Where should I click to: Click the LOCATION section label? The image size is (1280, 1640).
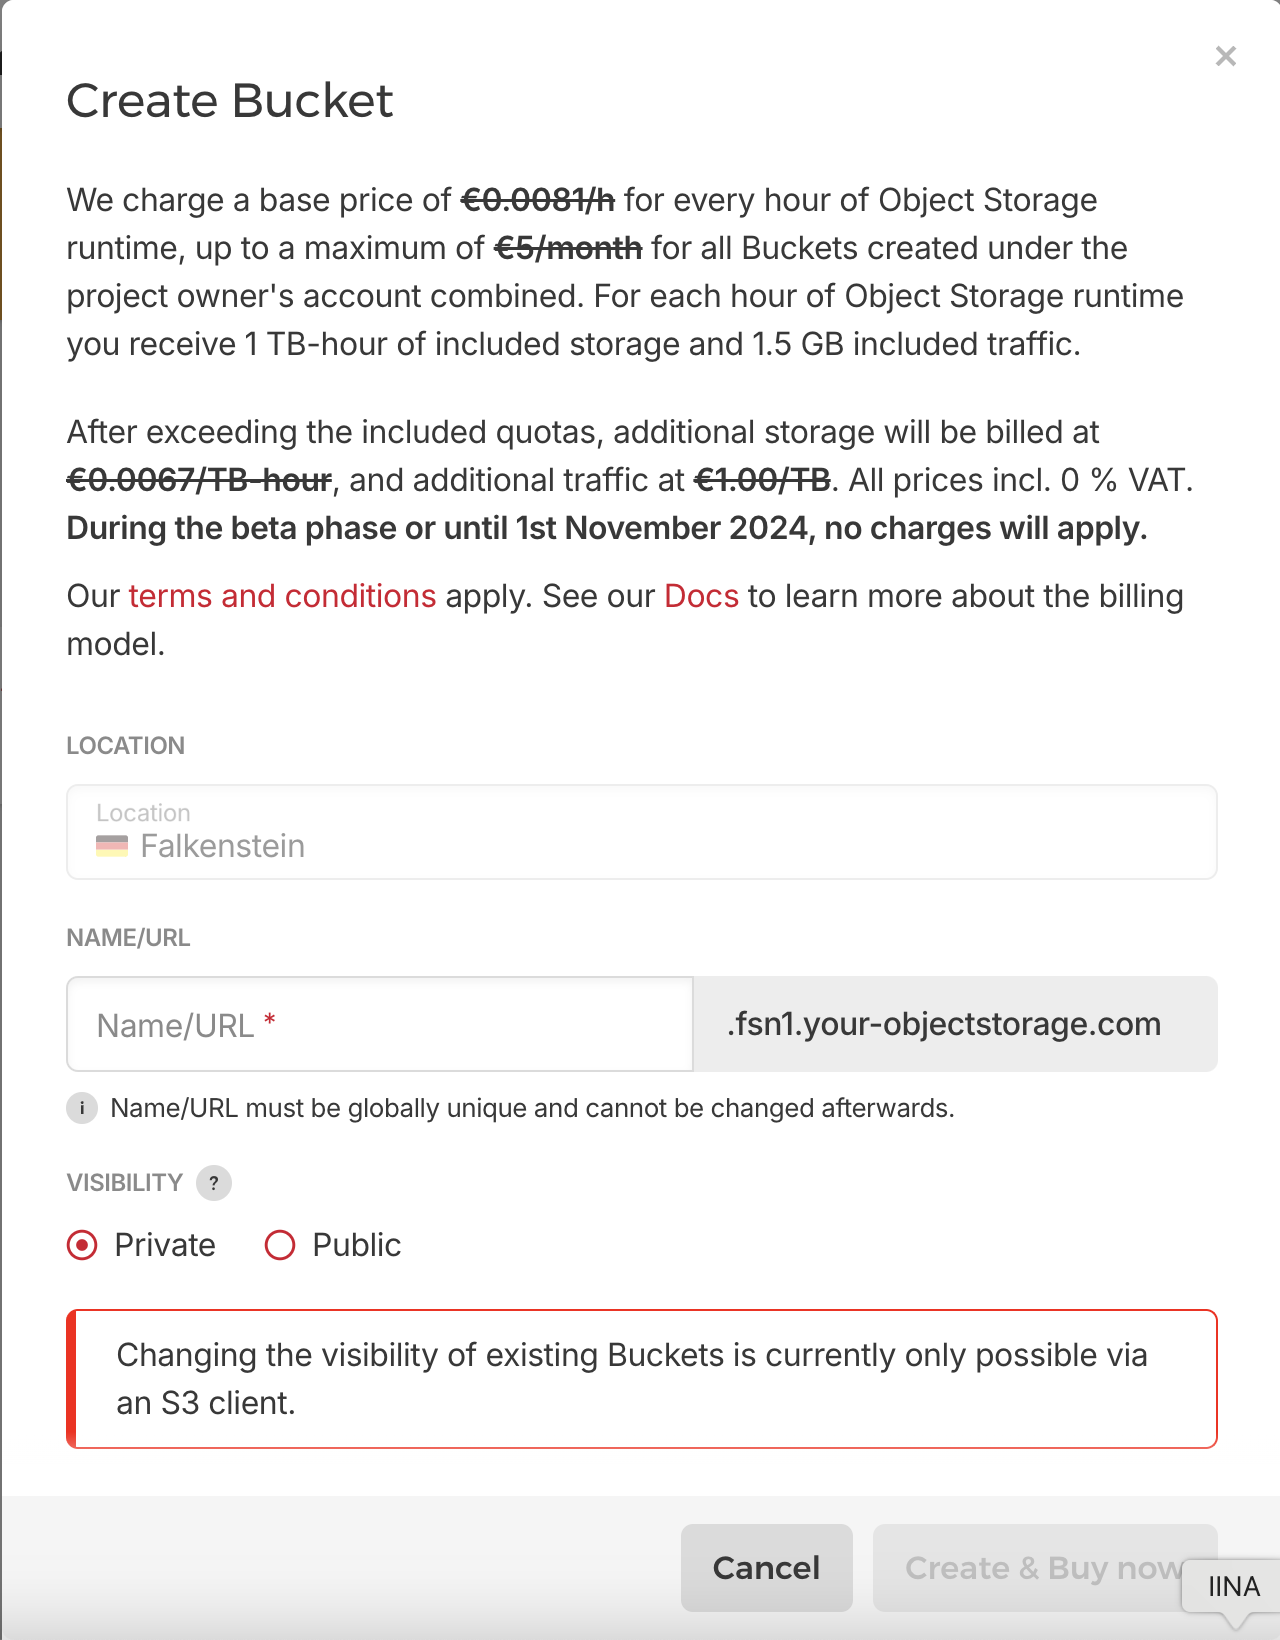click(x=125, y=746)
